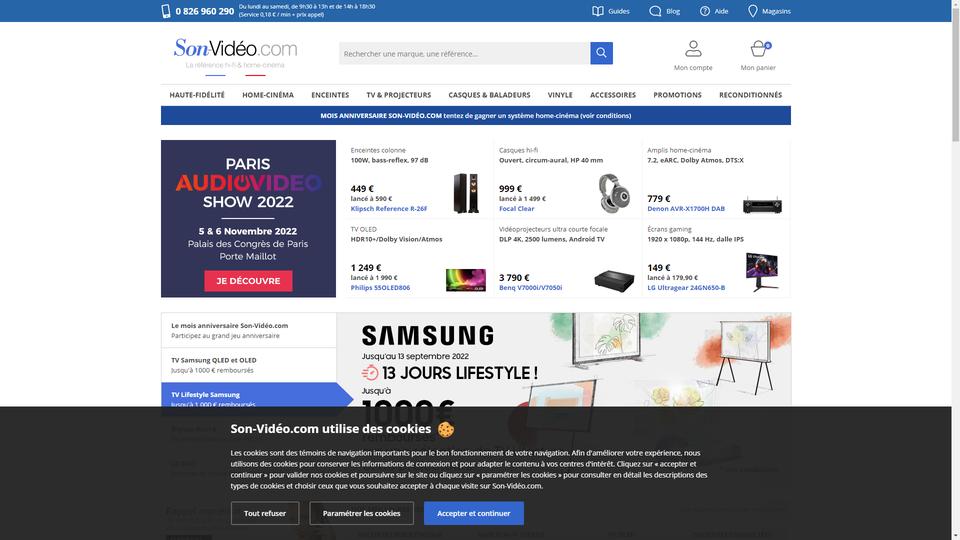Open the LG Ultragear 24GN650-B link
This screenshot has height=540, width=960.
pyautogui.click(x=686, y=288)
